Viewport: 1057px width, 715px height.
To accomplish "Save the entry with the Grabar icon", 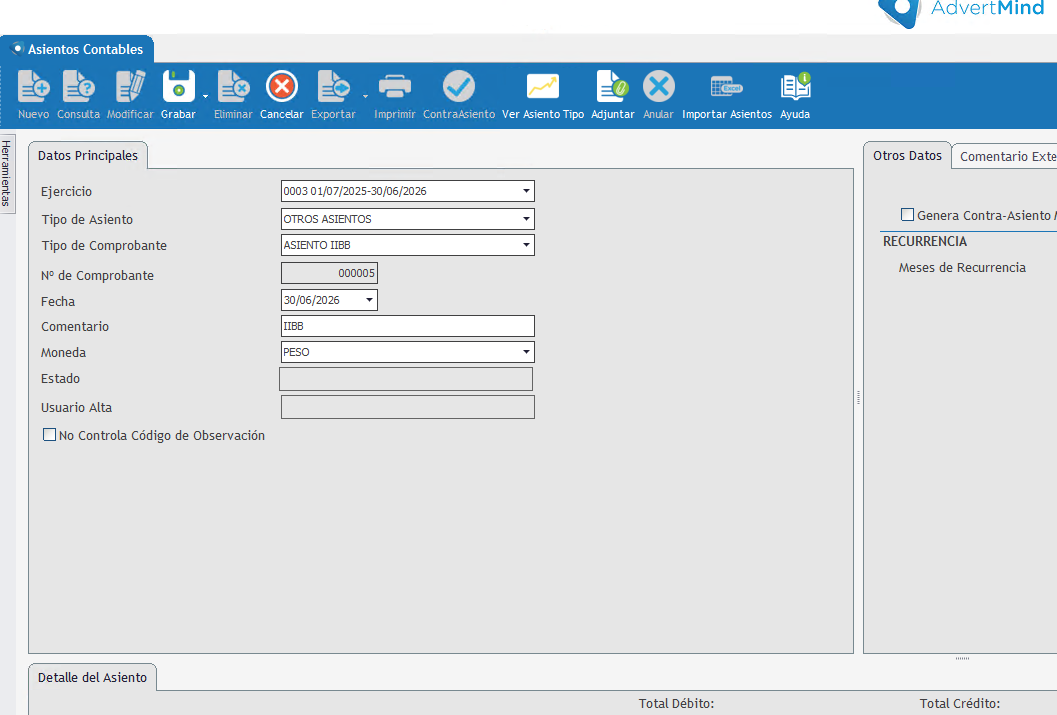I will click(178, 87).
